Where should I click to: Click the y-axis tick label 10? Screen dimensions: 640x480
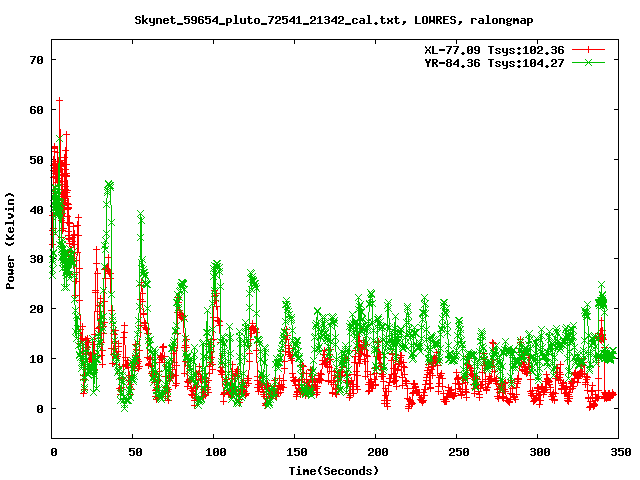pyautogui.click(x=36, y=359)
